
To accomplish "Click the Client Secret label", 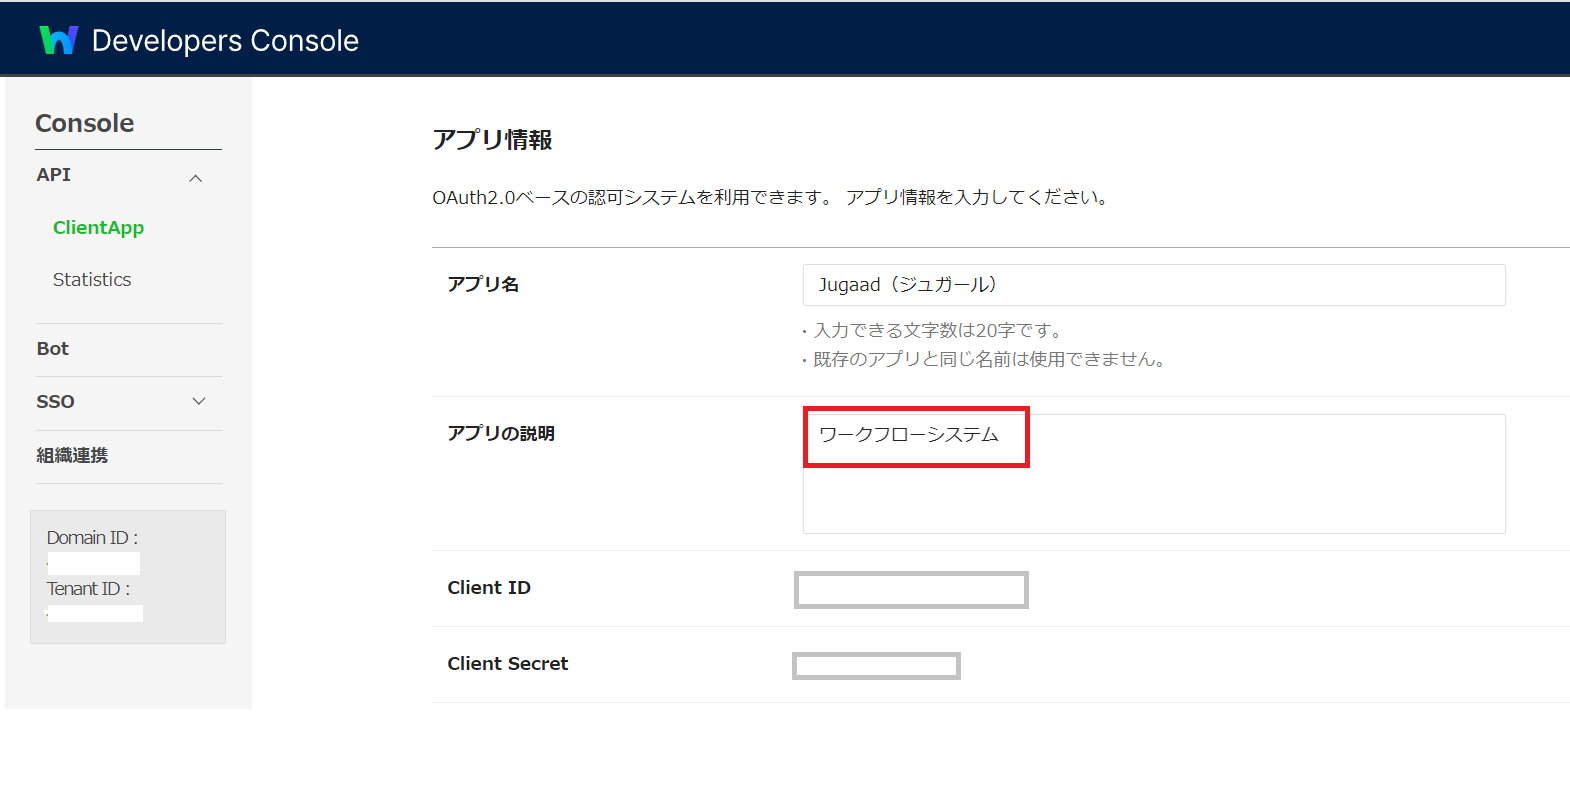I will click(508, 664).
